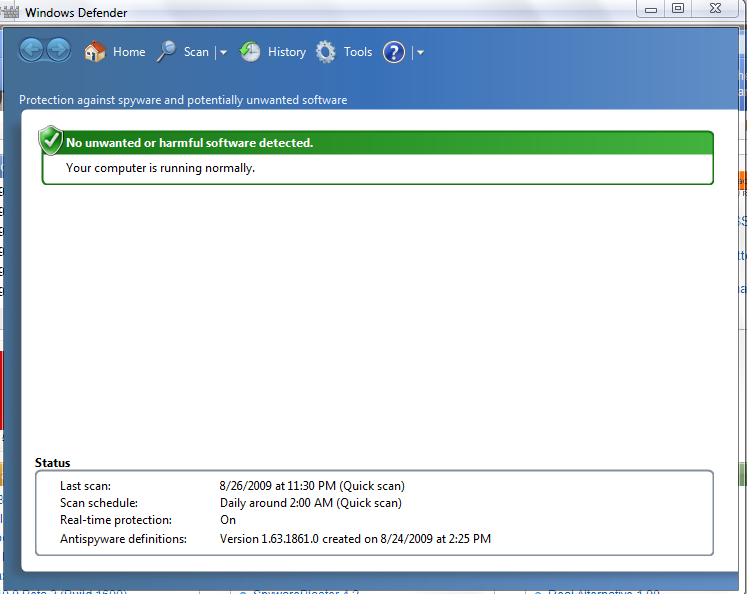This screenshot has width=747, height=594.
Task: Minimize the Windows Defender window
Action: click(651, 9)
